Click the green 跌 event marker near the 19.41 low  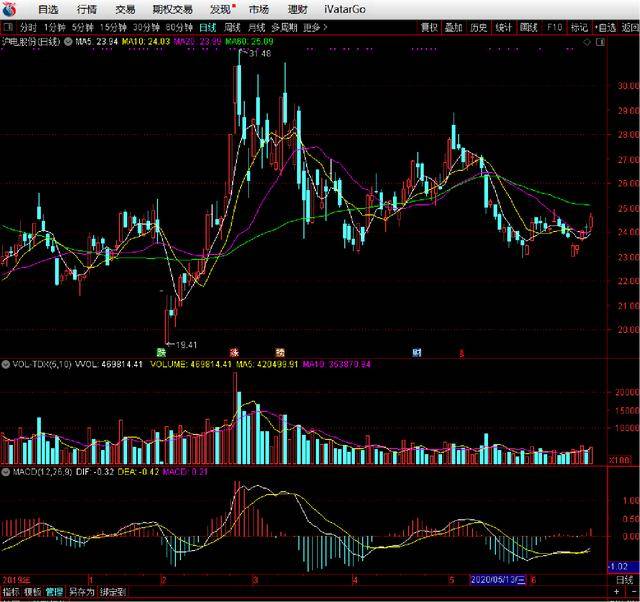coord(161,352)
